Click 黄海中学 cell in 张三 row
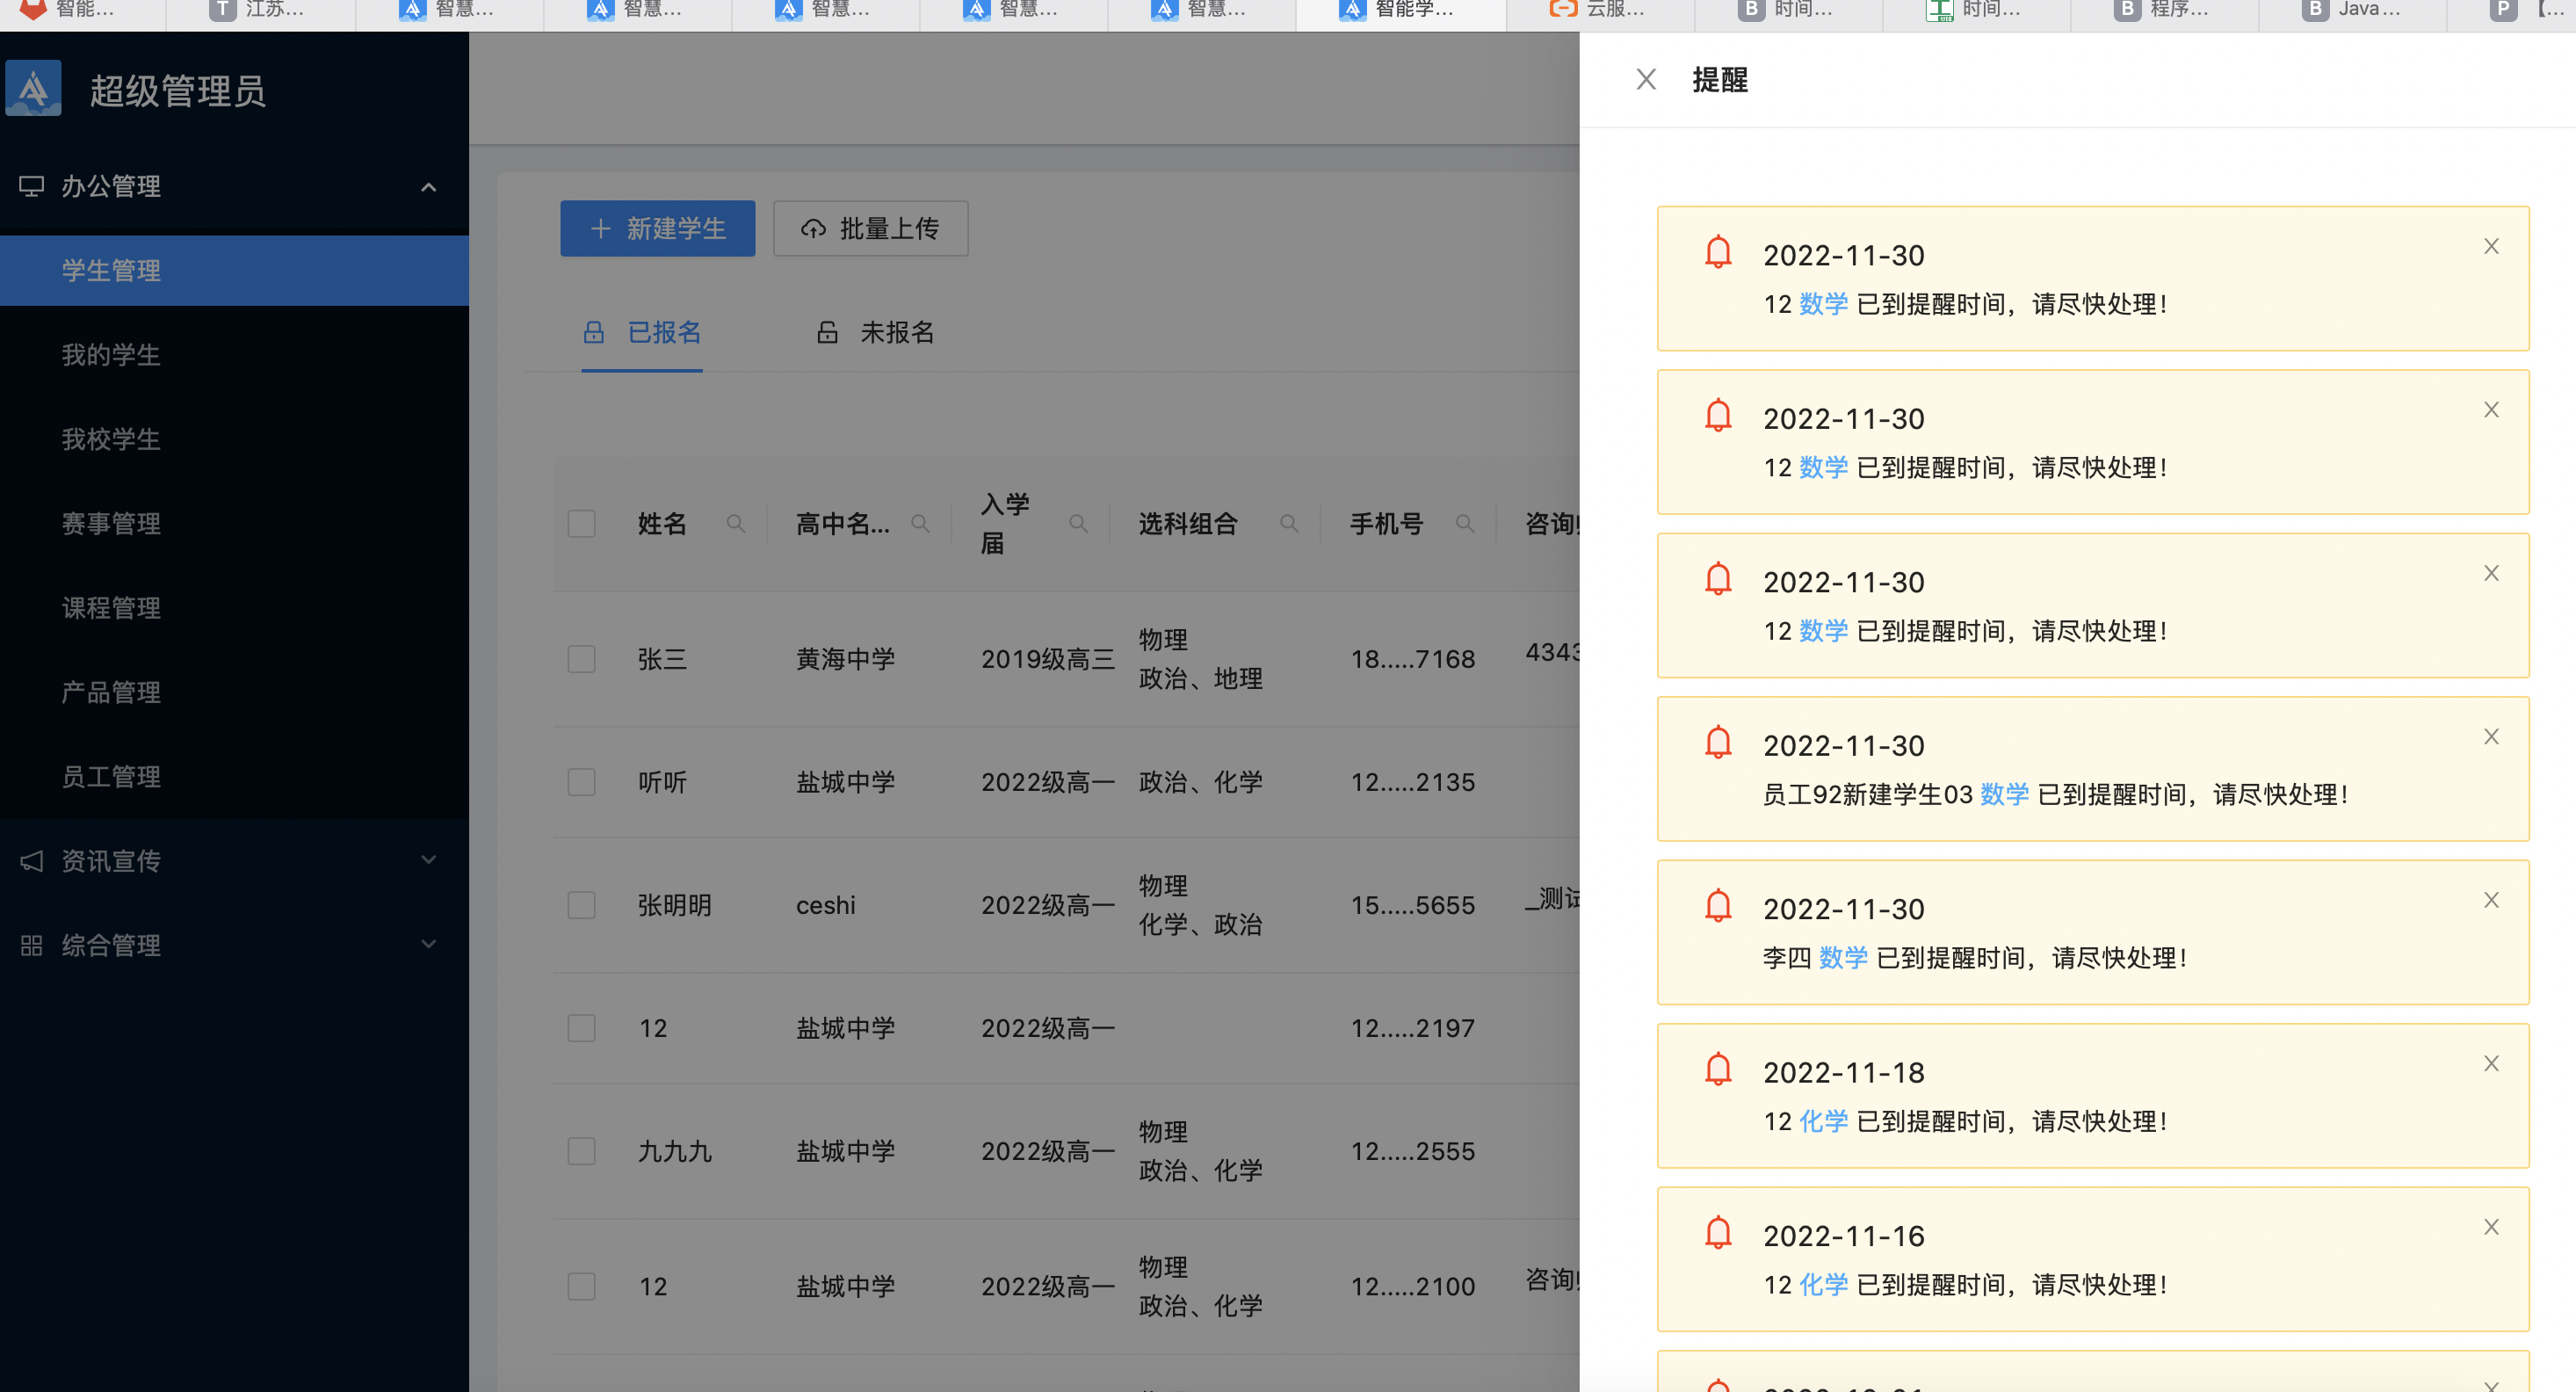Image resolution: width=2576 pixels, height=1392 pixels. (x=845, y=659)
